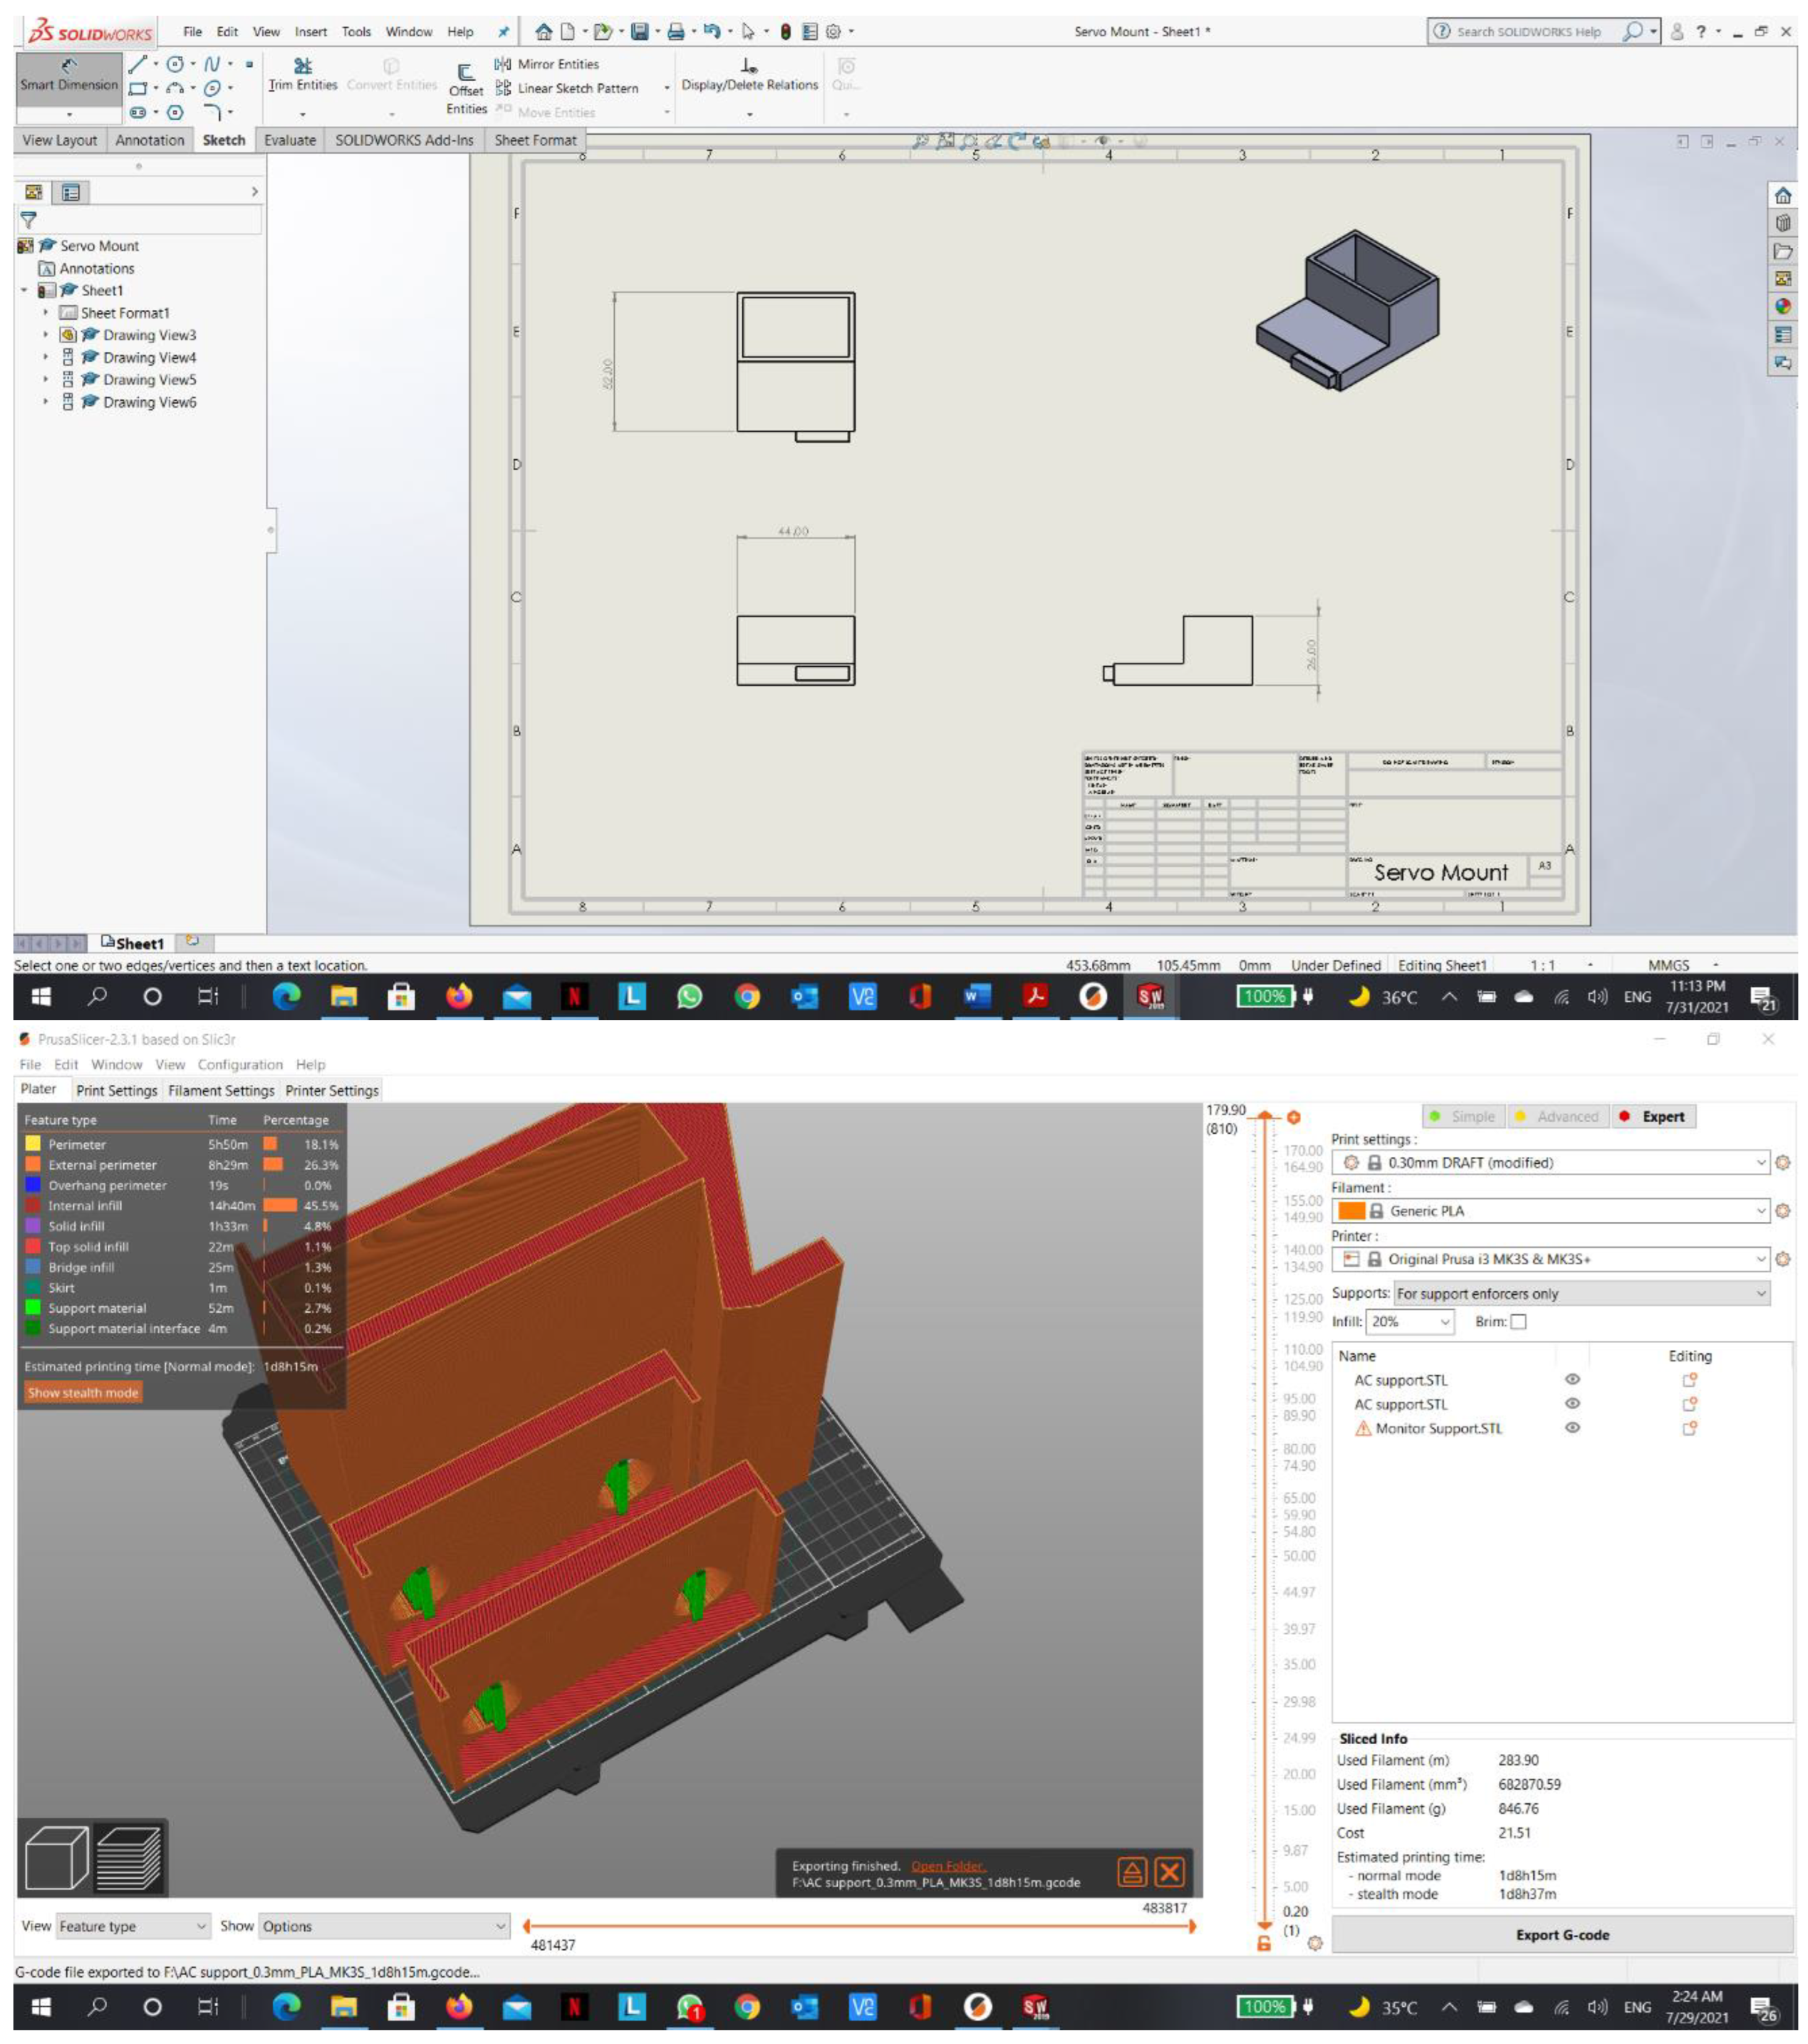Switch to sliced layers preview icon
Screen dimensions: 1808x2044
[x=130, y=1857]
